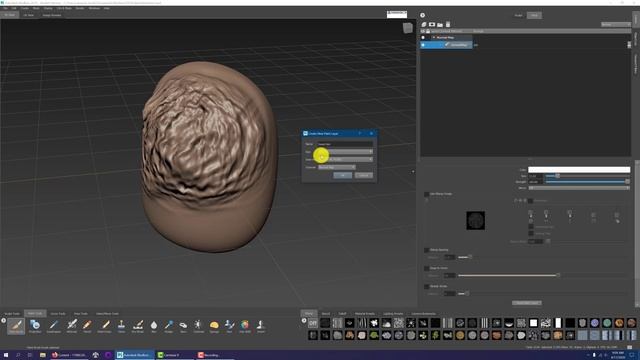Click the Reset button under brush properties
Viewport: 640px width, 360px height.
[527, 303]
